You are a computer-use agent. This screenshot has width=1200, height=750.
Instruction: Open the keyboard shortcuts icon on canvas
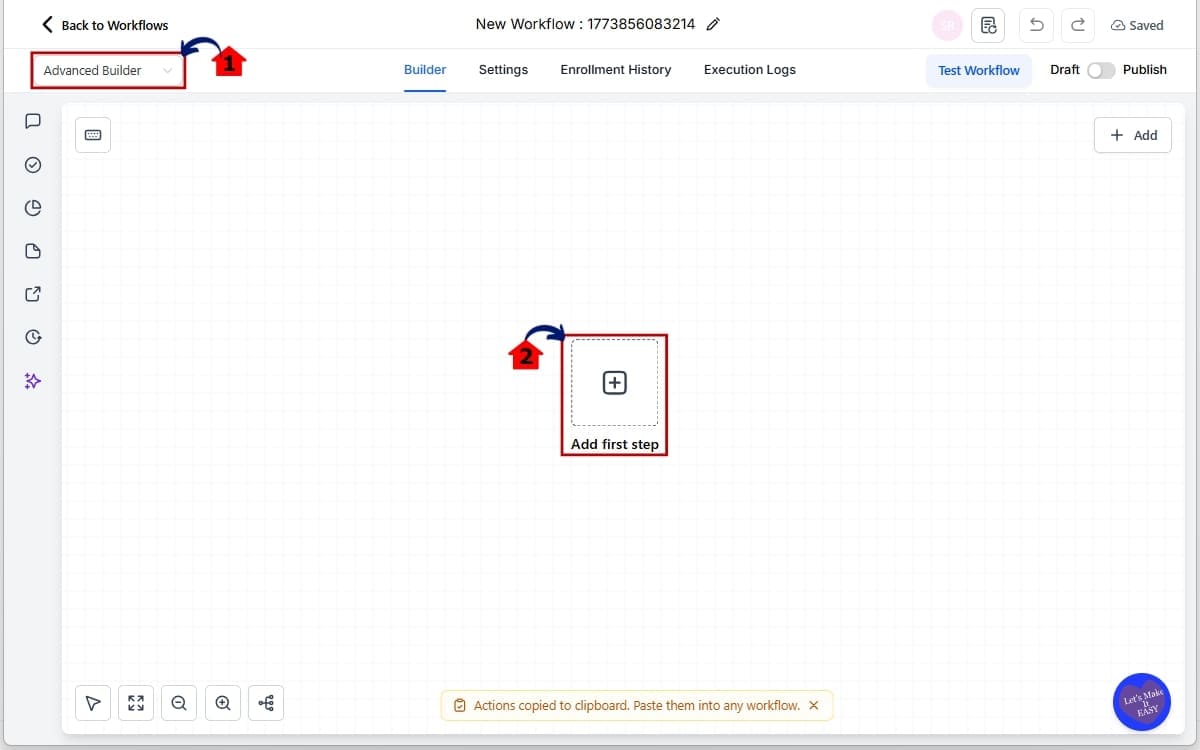click(92, 134)
